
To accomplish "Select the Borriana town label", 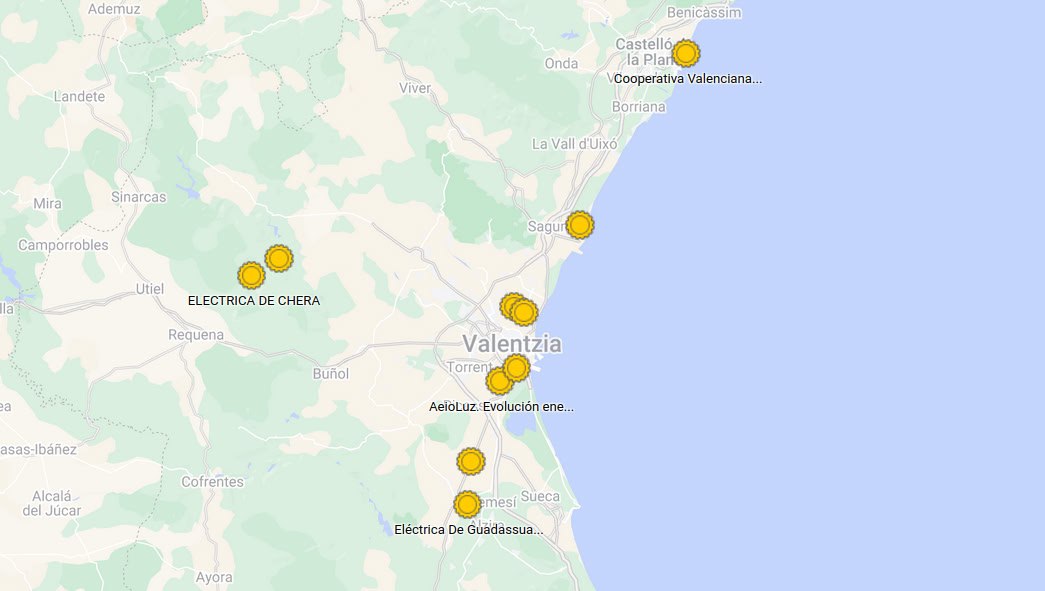I will 638,107.
